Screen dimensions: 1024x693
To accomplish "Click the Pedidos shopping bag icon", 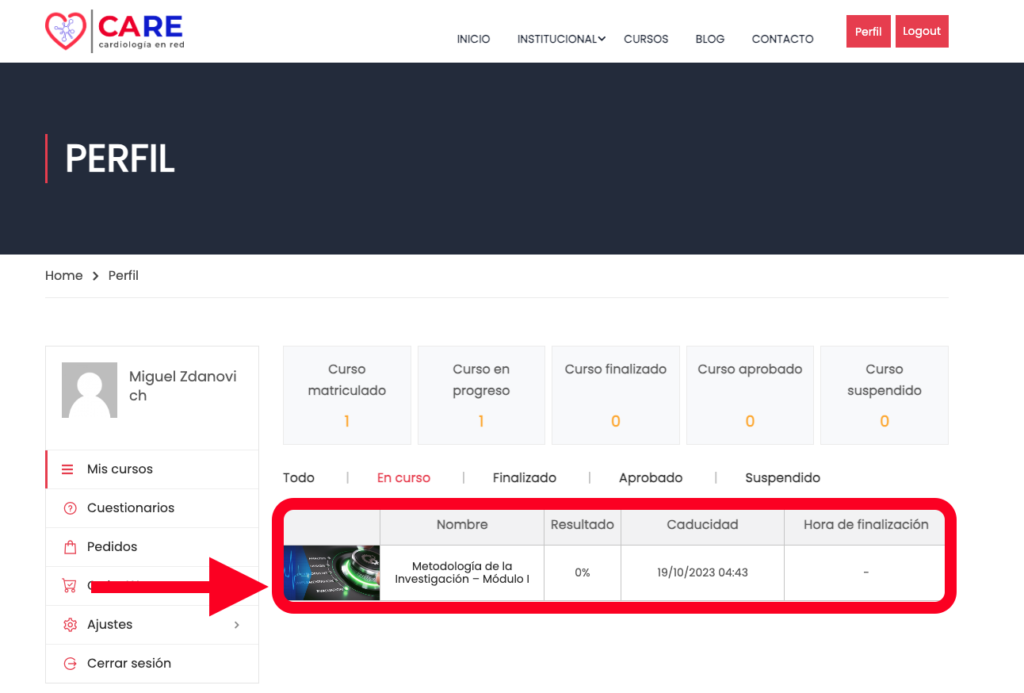I will (x=69, y=547).
